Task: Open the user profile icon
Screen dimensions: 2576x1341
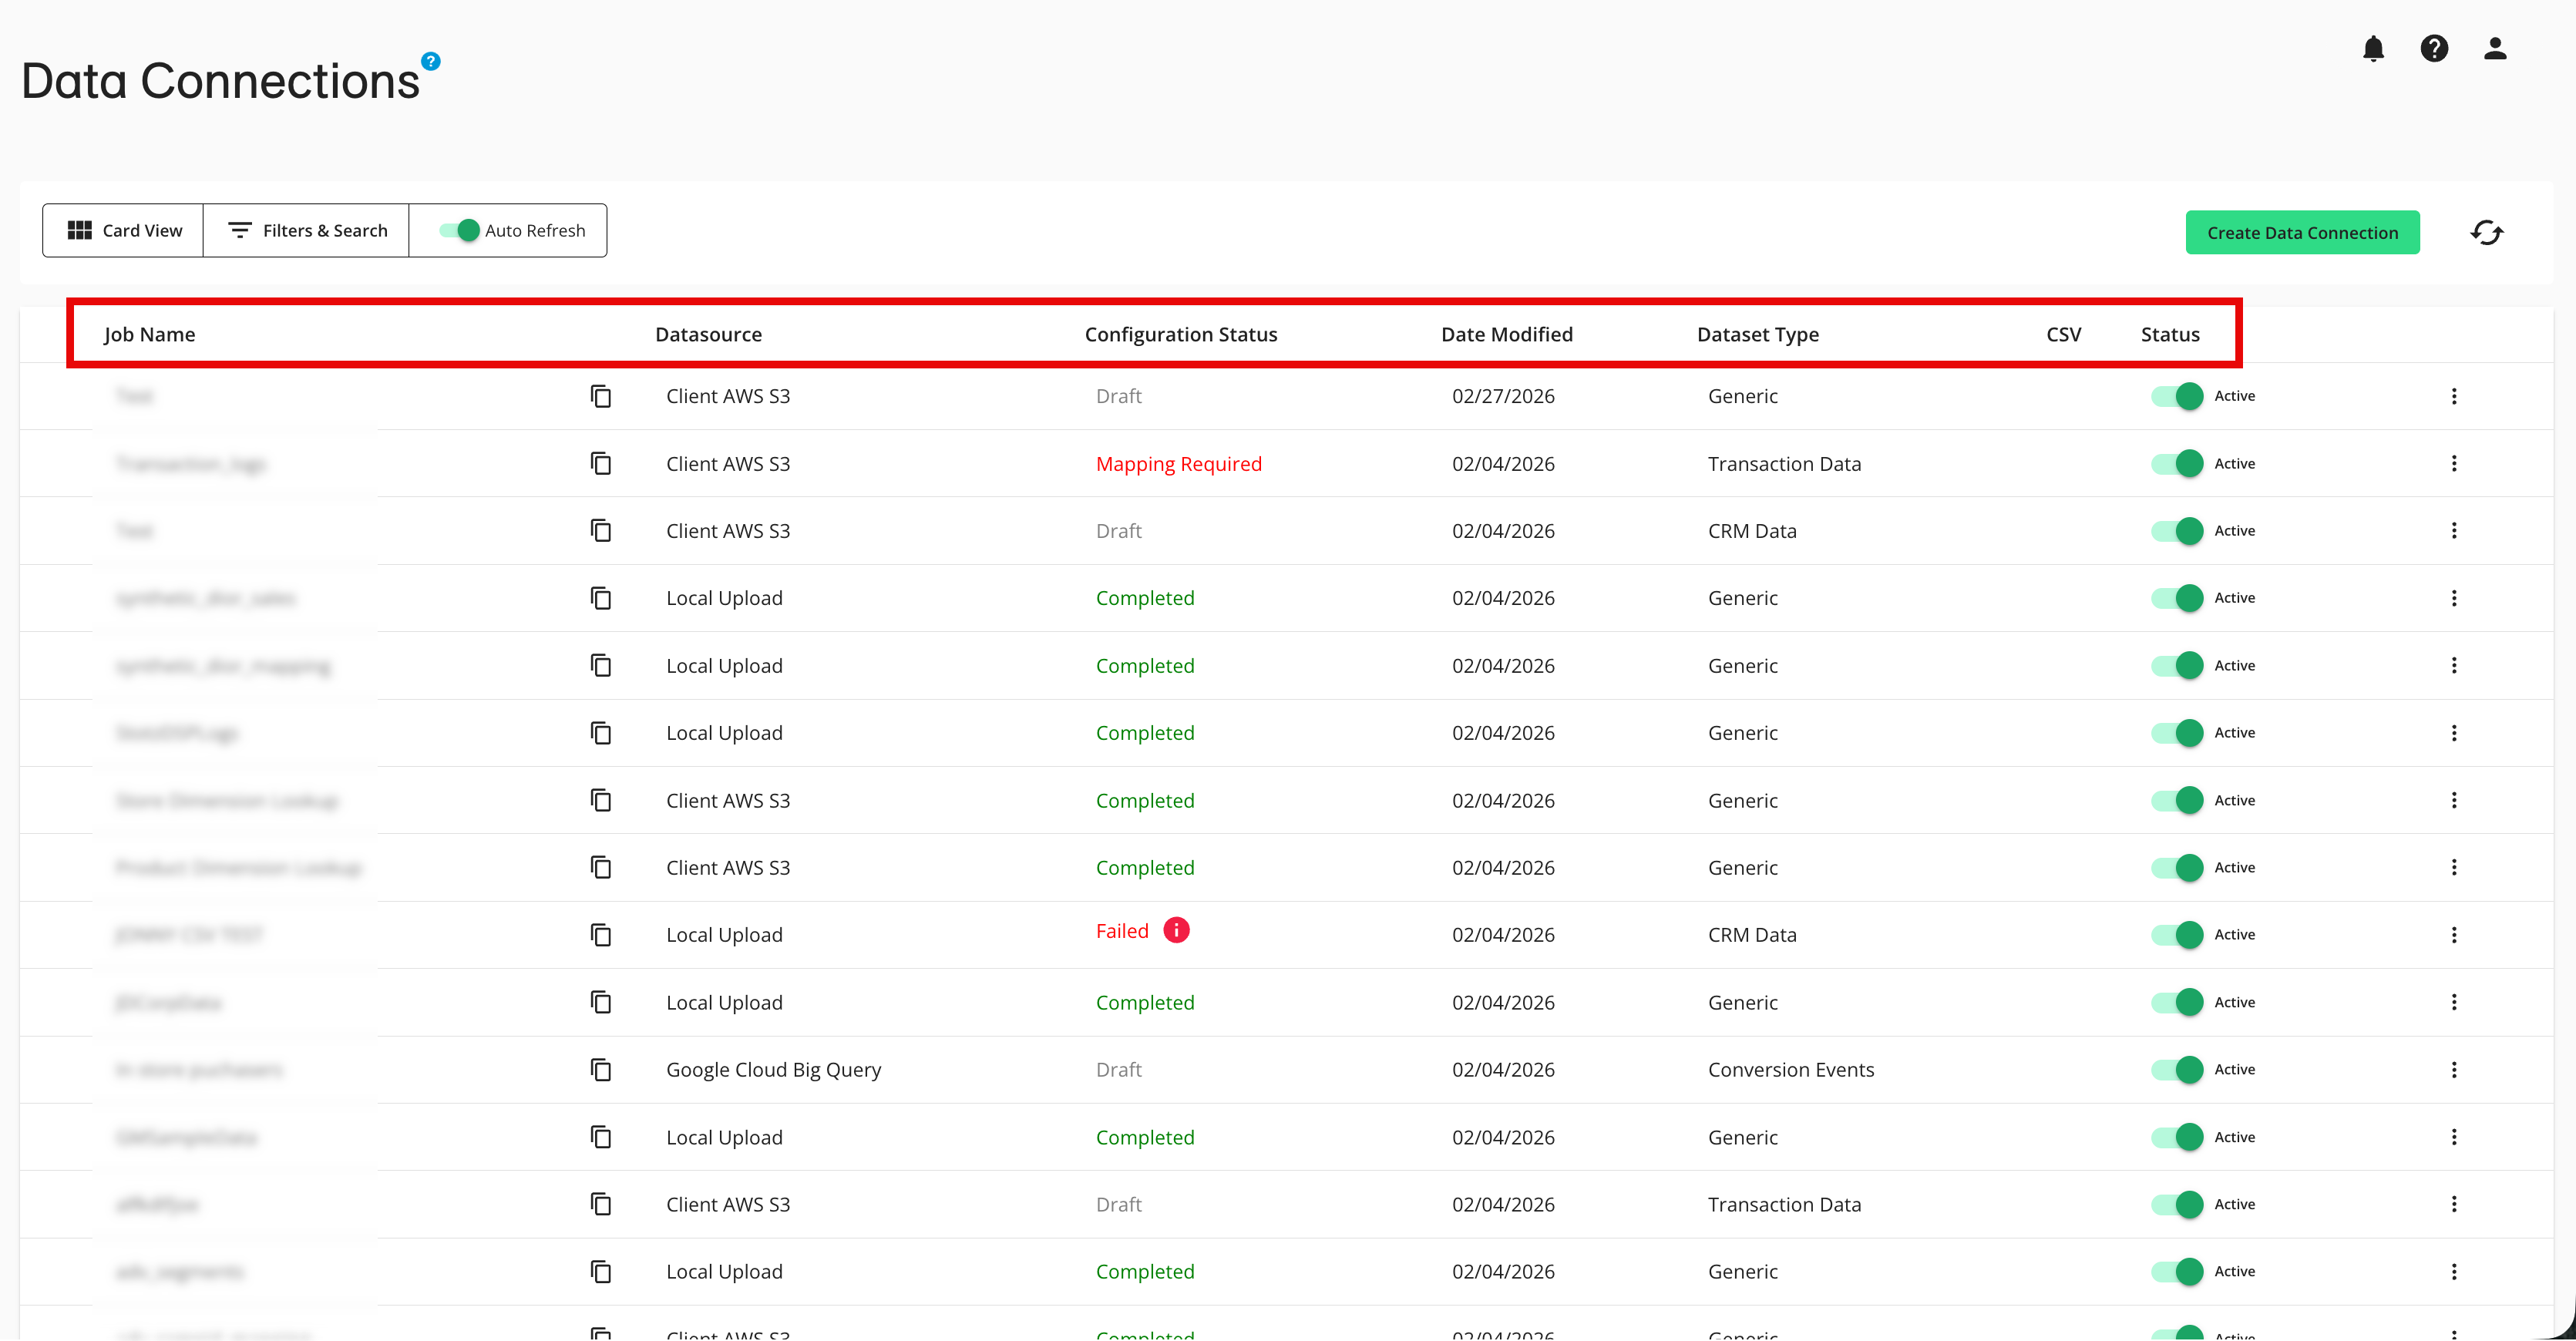Action: 2494,48
